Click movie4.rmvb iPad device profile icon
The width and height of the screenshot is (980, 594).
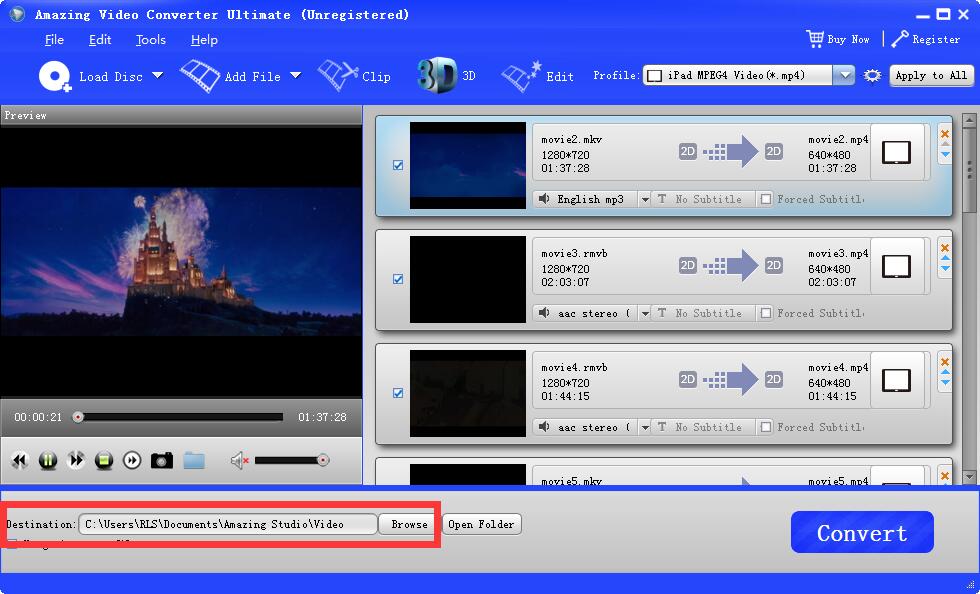(896, 380)
